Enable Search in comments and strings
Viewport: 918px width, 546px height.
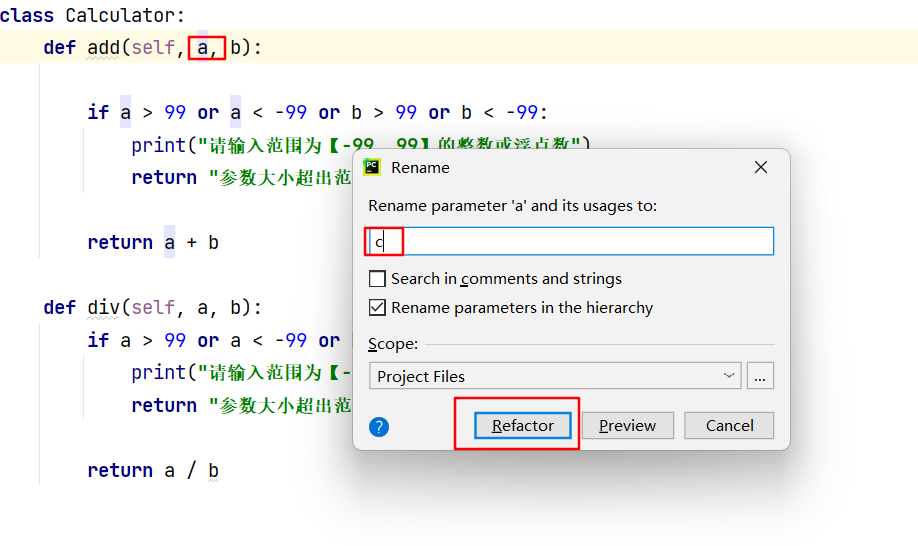(377, 279)
